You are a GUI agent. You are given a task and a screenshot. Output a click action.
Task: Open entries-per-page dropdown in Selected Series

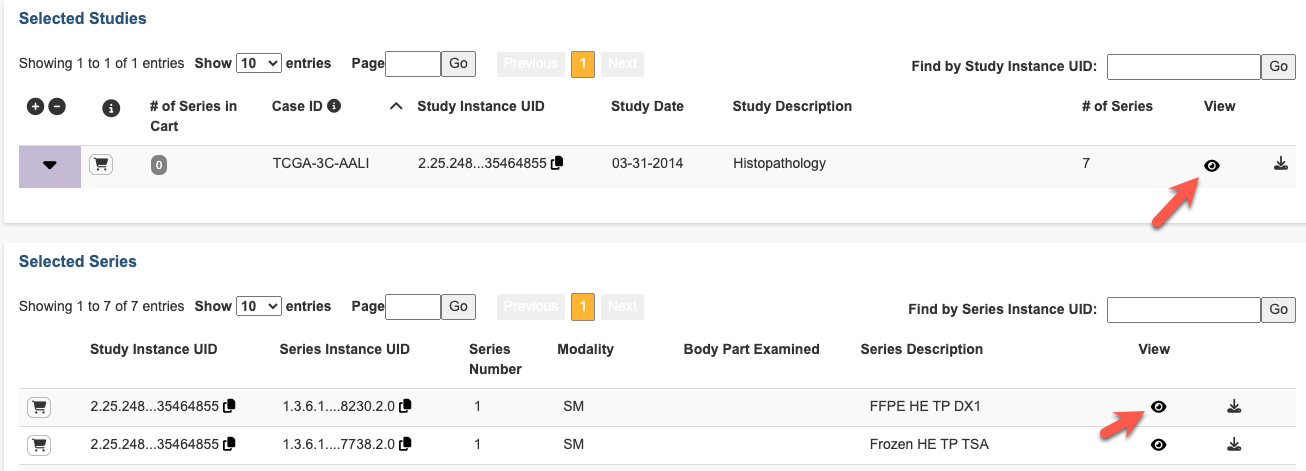(258, 306)
